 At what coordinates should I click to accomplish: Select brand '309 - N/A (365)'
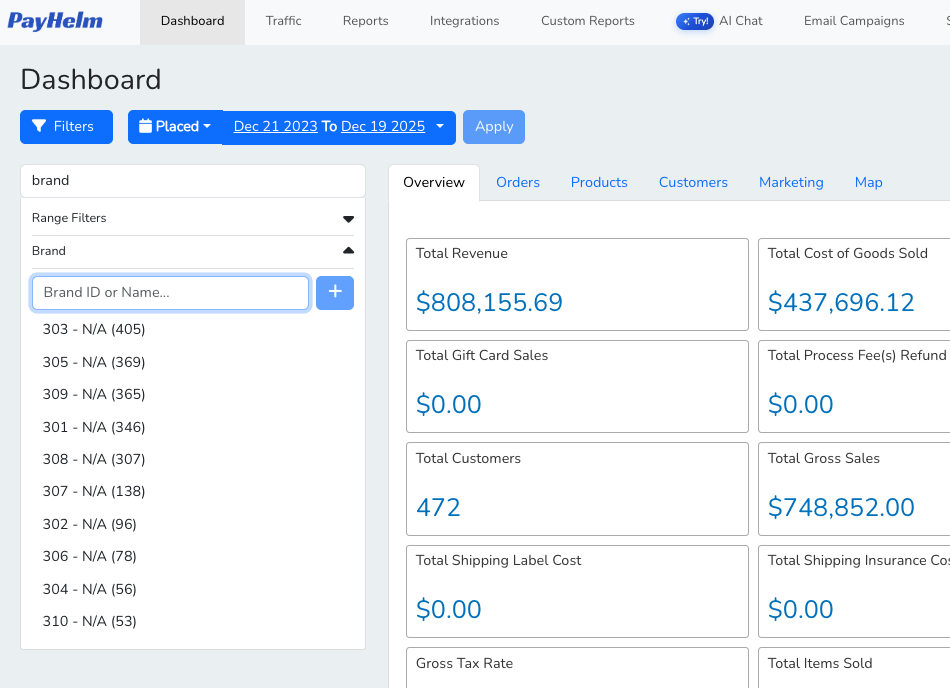94,394
